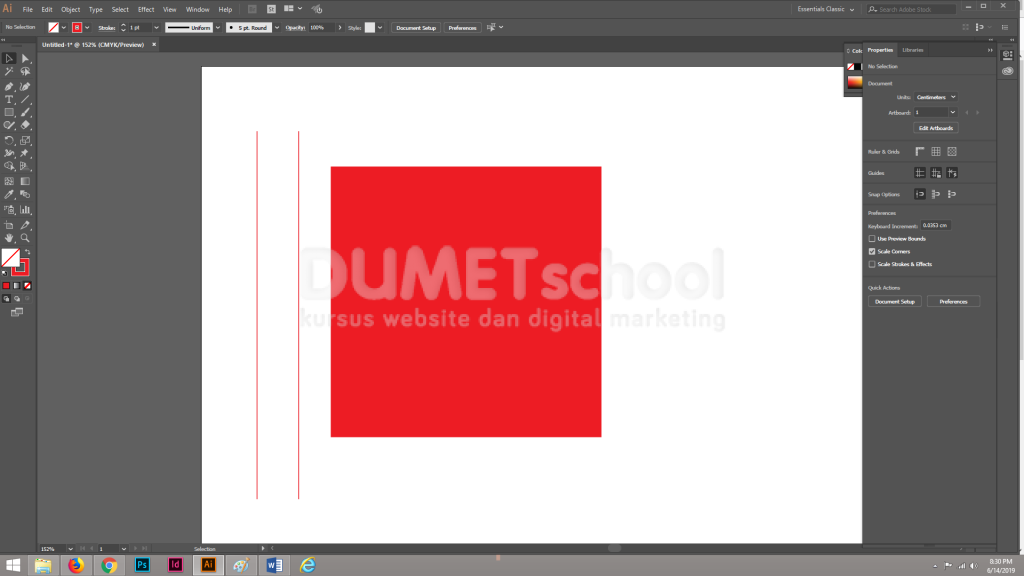Open InDesign from the taskbar
1024x576 pixels.
(175, 565)
